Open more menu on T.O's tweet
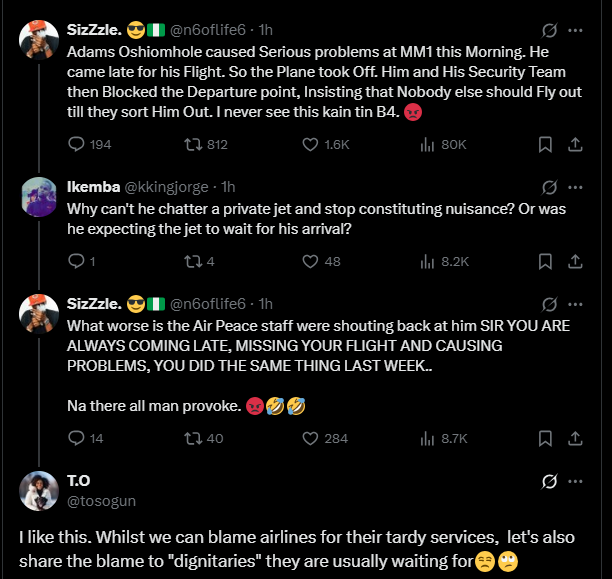 575,481
